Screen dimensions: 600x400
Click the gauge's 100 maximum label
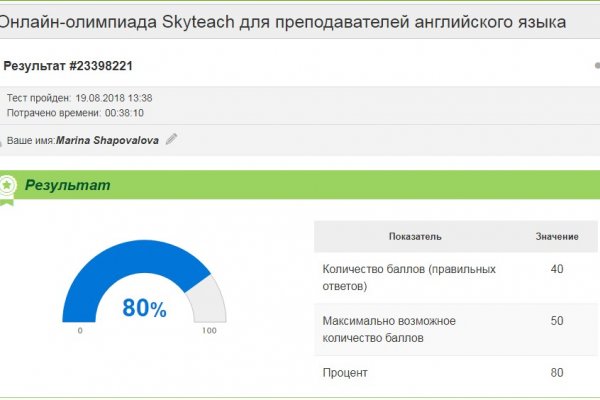pos(209,330)
